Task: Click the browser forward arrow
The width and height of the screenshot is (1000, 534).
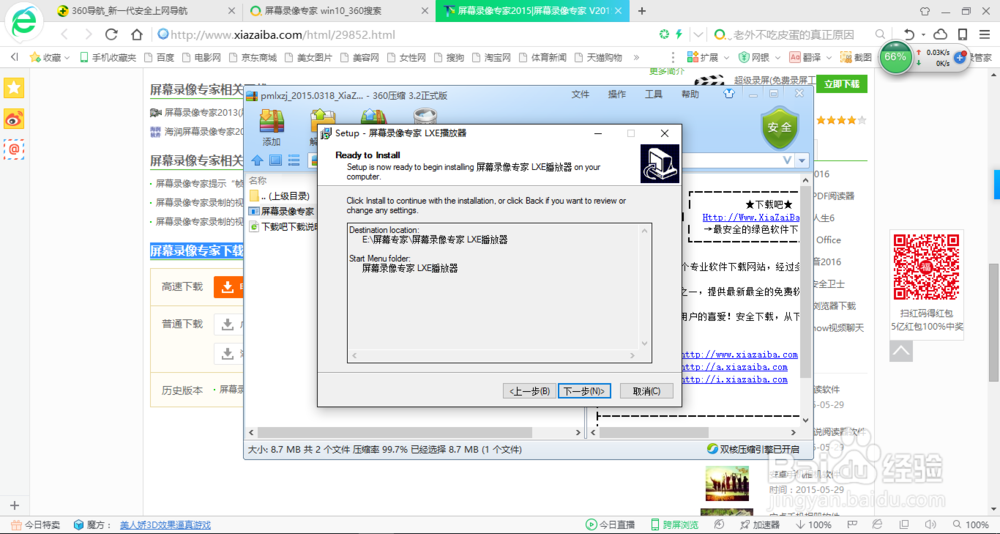Action: 88,34
